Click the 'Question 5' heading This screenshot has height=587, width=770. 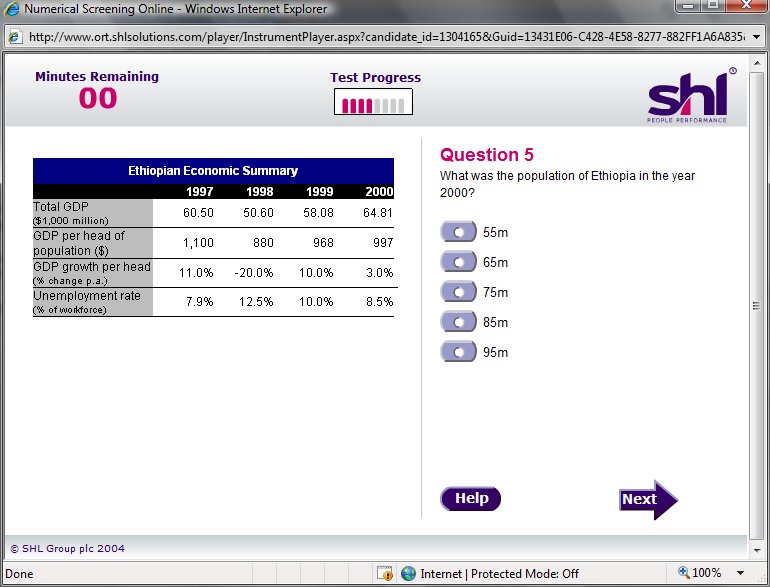coord(487,155)
